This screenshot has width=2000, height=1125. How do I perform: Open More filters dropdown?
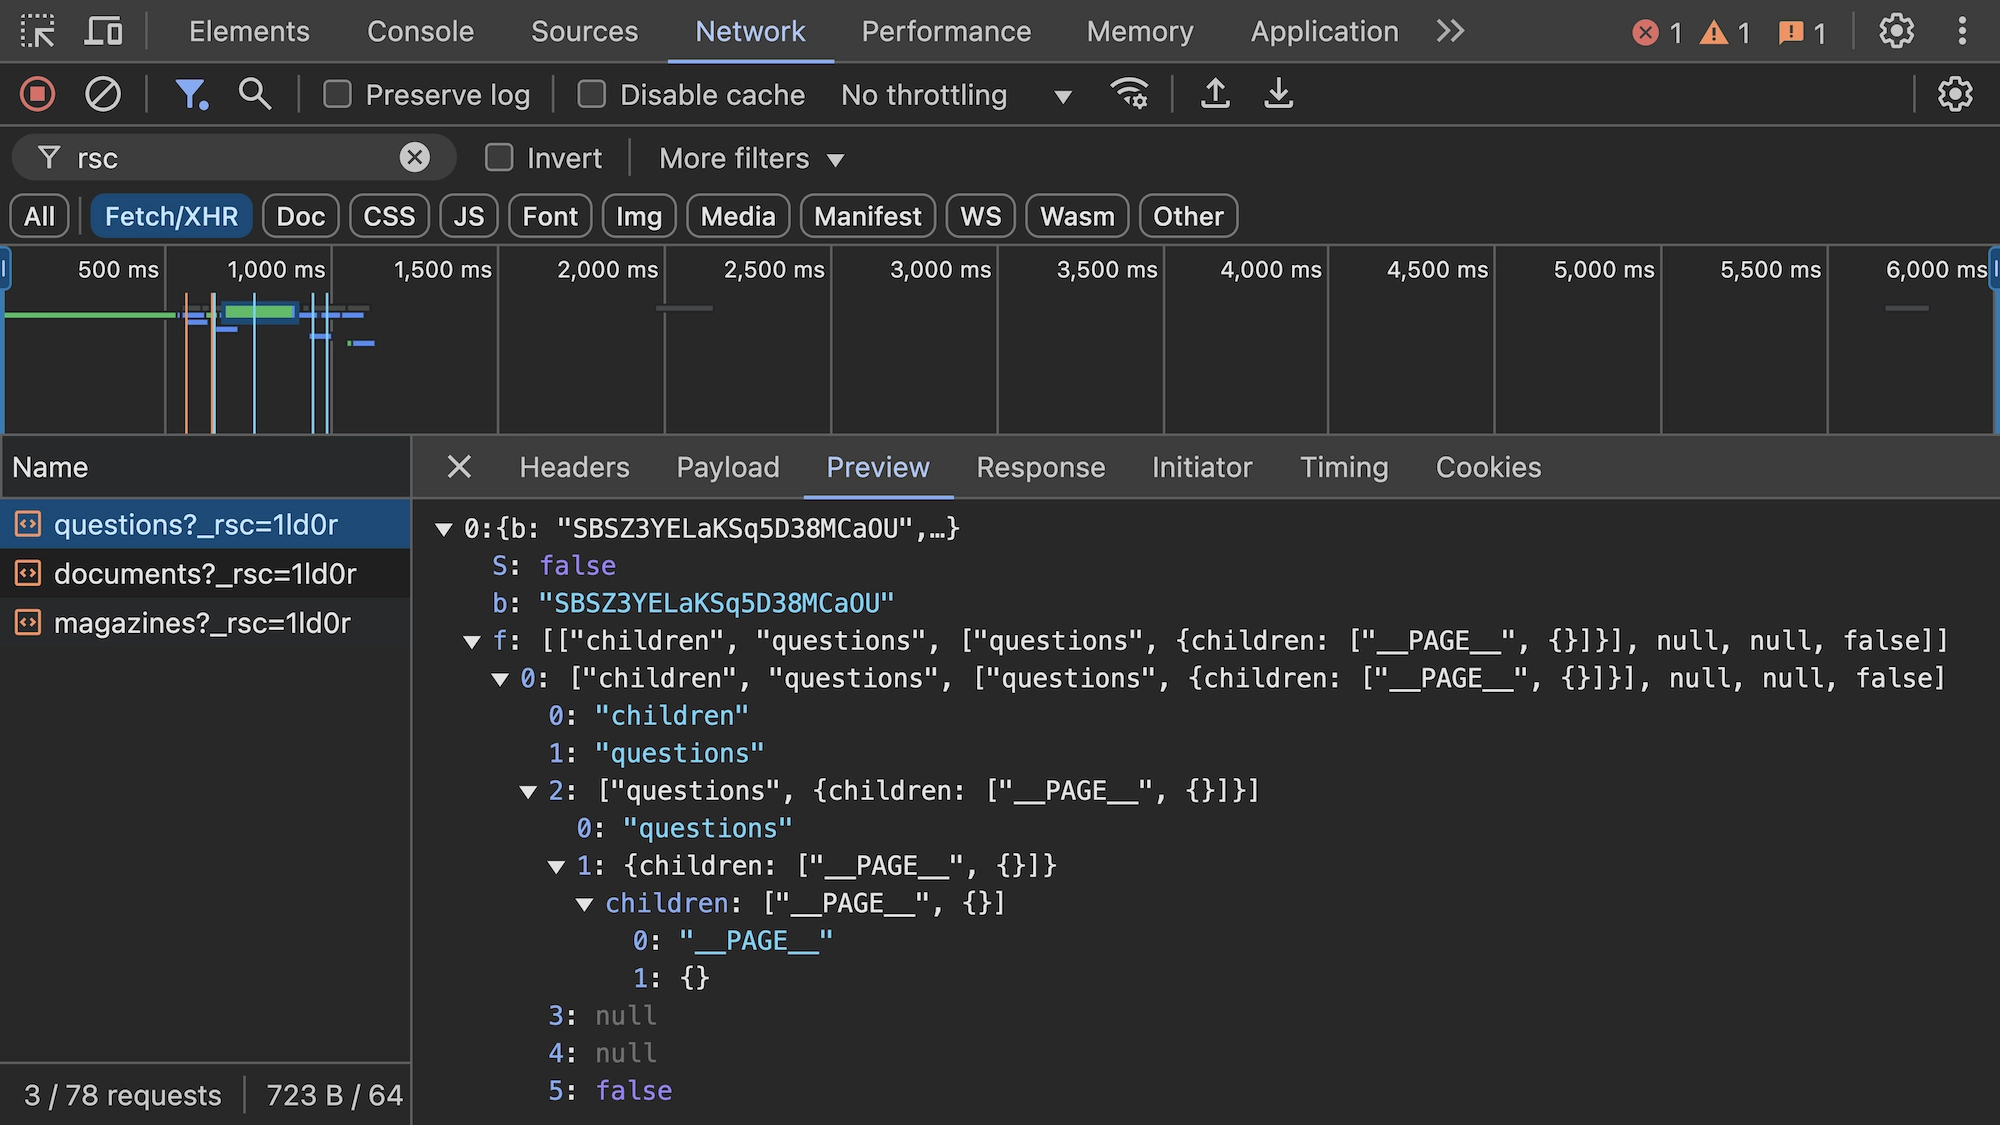click(x=751, y=159)
